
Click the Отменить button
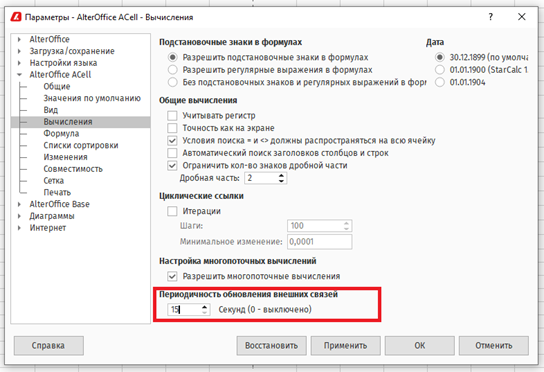[x=494, y=346]
